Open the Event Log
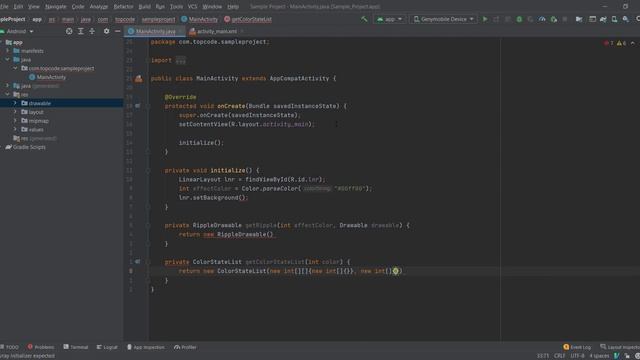640x360 pixels. (577, 347)
